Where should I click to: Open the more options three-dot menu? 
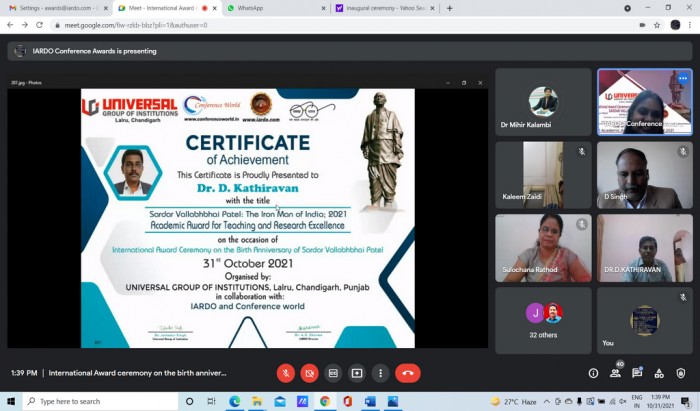(380, 373)
